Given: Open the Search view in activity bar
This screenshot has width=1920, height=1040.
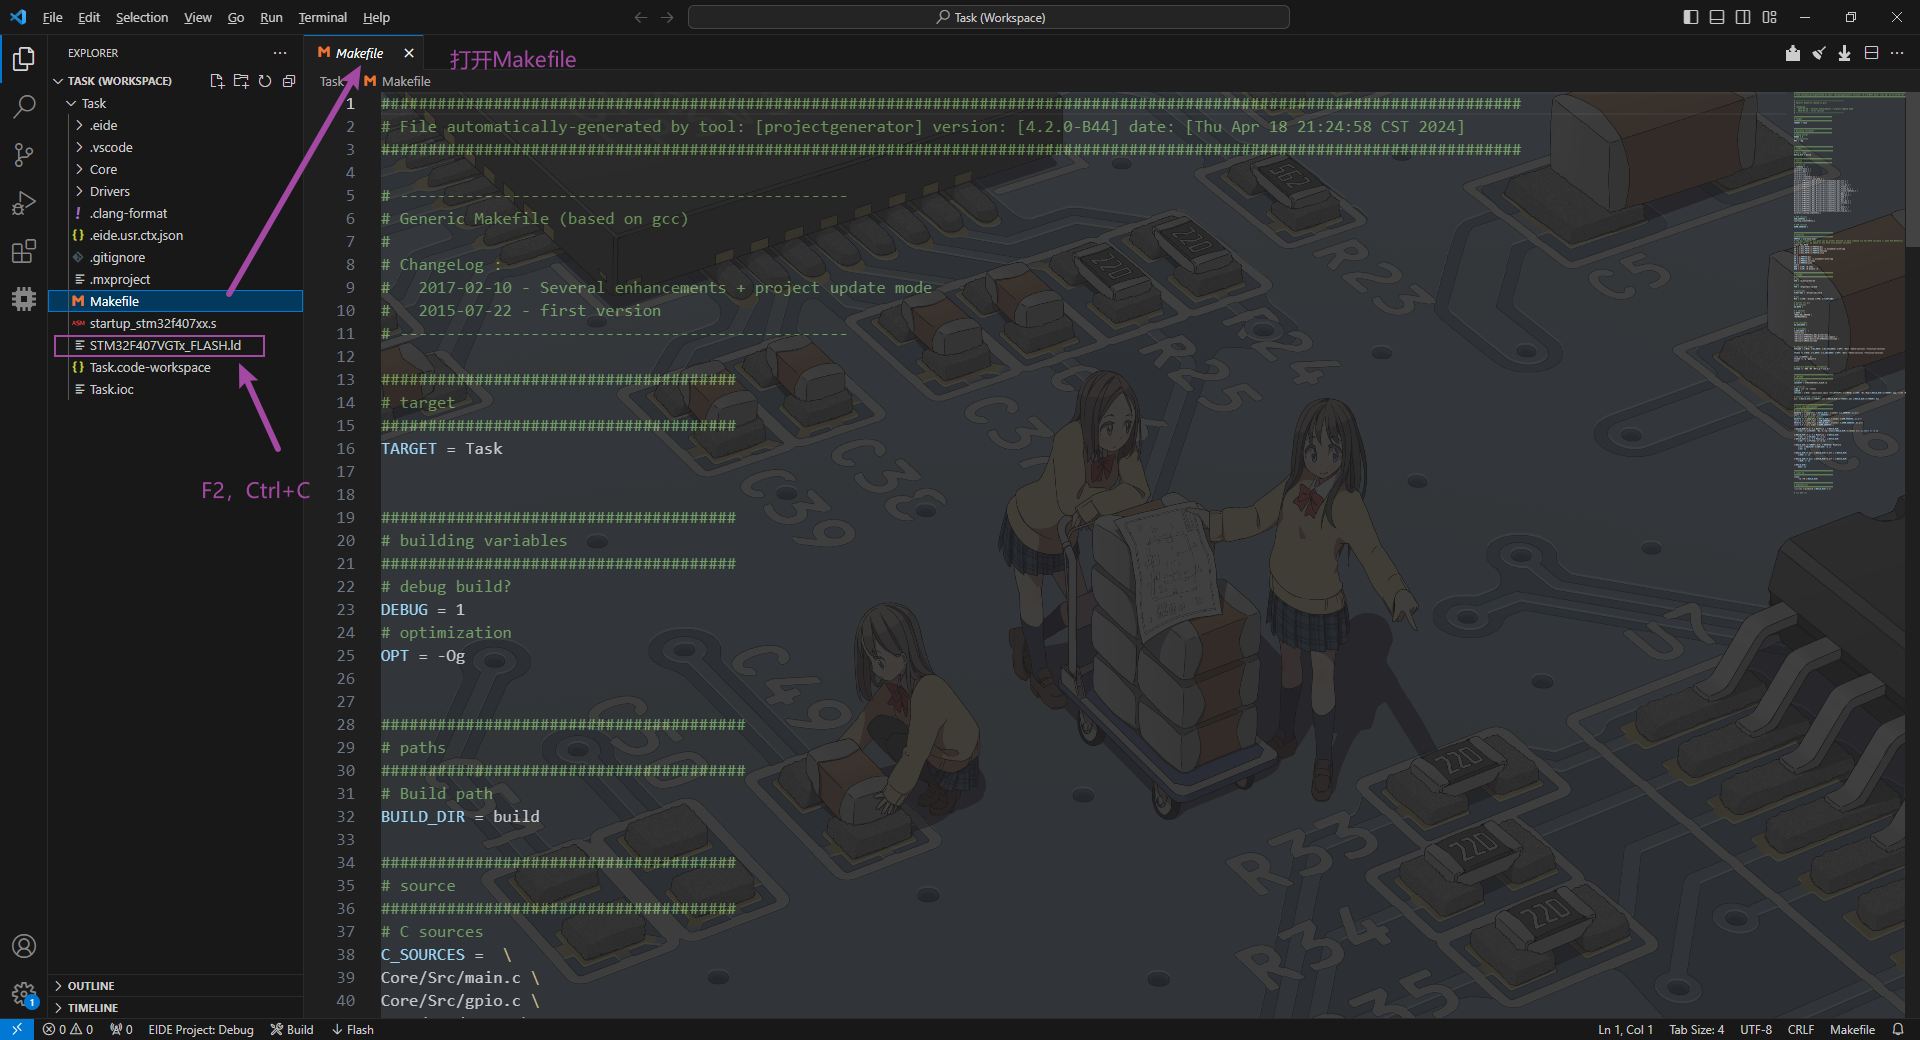Looking at the screenshot, I should tap(23, 106).
